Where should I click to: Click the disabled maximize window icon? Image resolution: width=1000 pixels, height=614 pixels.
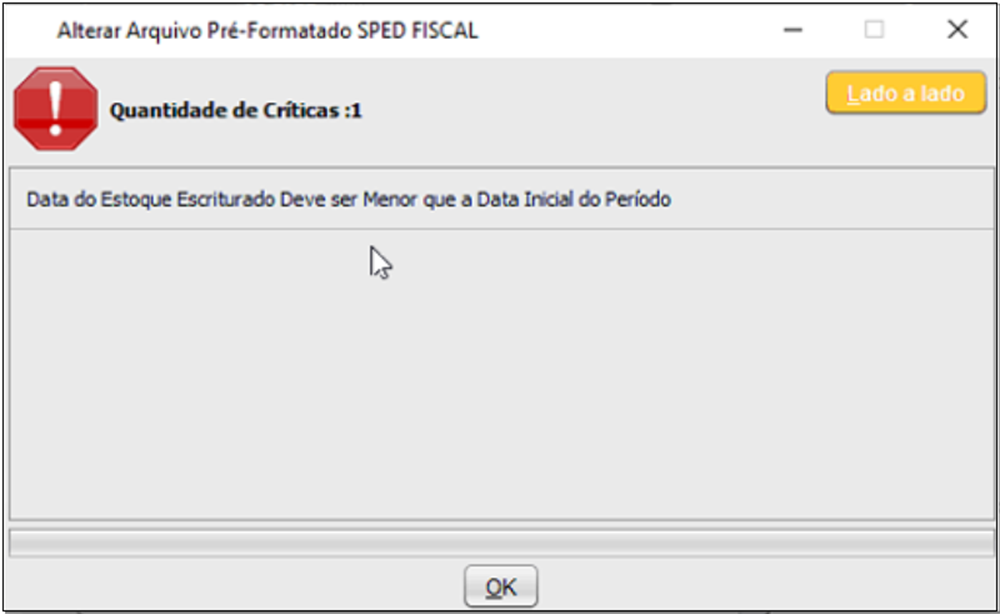coord(874,29)
